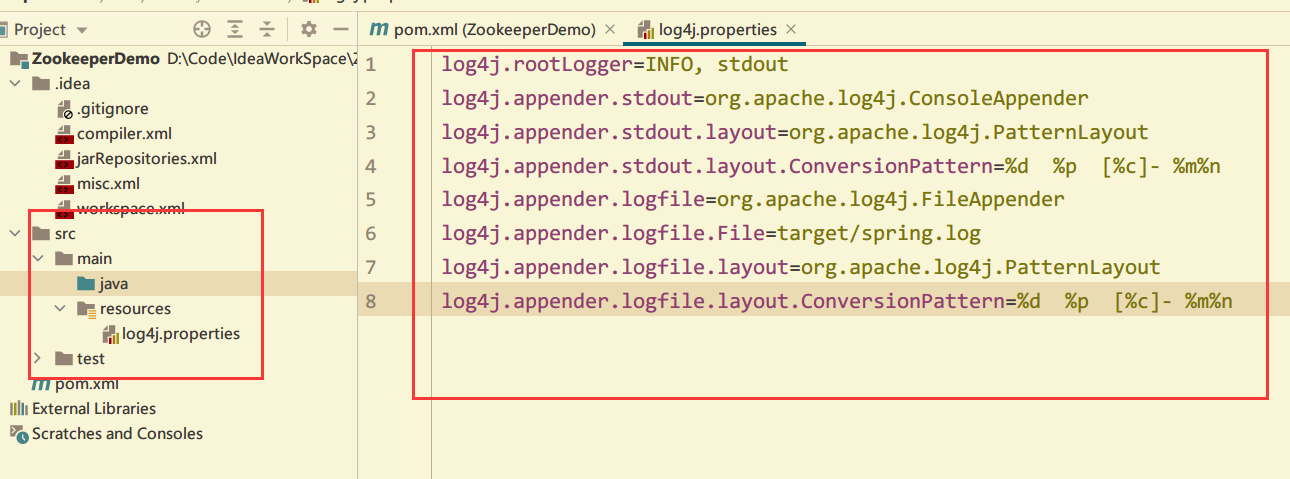This screenshot has width=1290, height=479.
Task: Click the Collapse All icon in Project panel
Action: coord(267,29)
